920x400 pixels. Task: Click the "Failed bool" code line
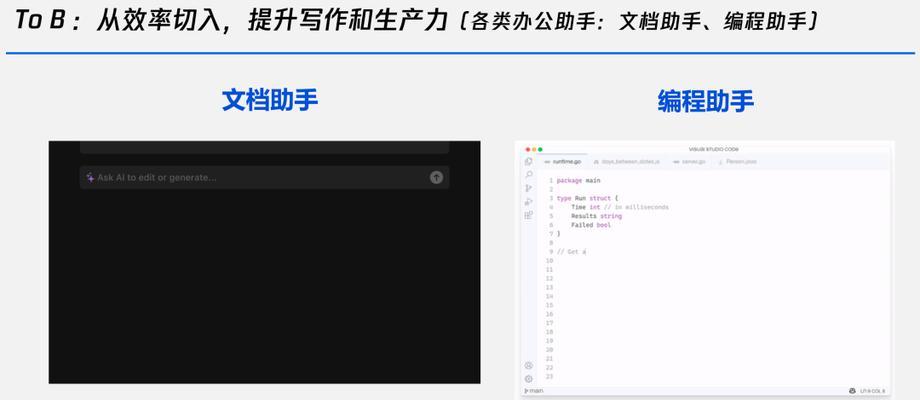(x=591, y=225)
